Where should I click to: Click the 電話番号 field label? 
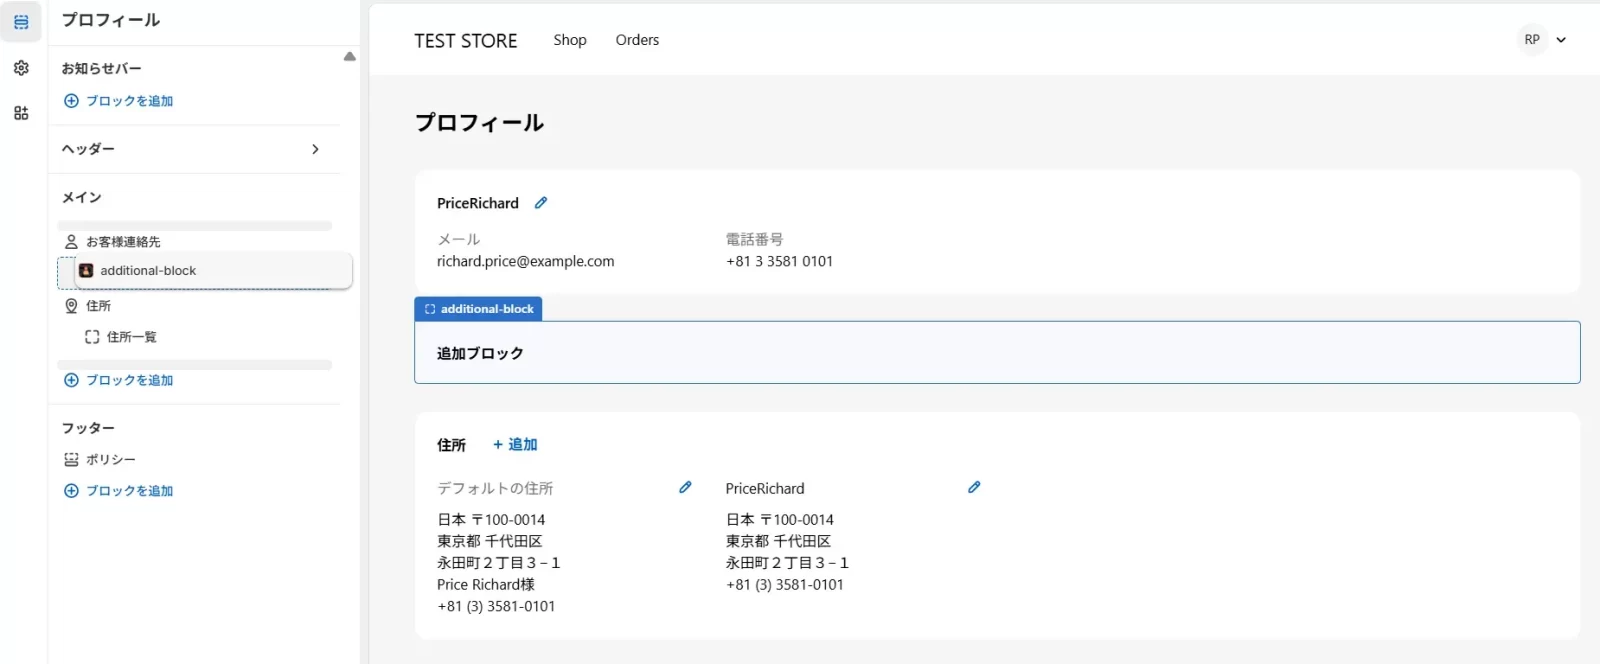pyautogui.click(x=754, y=240)
